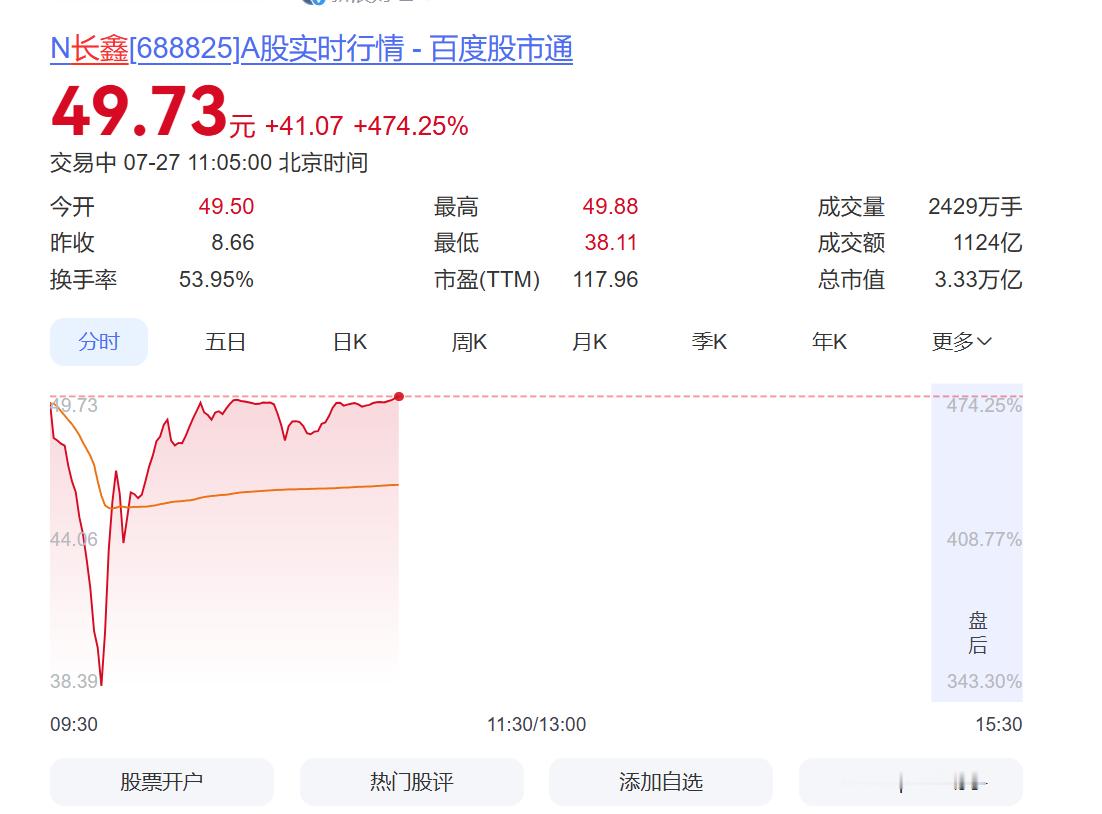1102x814 pixels.
Task: Click the 股票开户 button
Action: point(162,782)
